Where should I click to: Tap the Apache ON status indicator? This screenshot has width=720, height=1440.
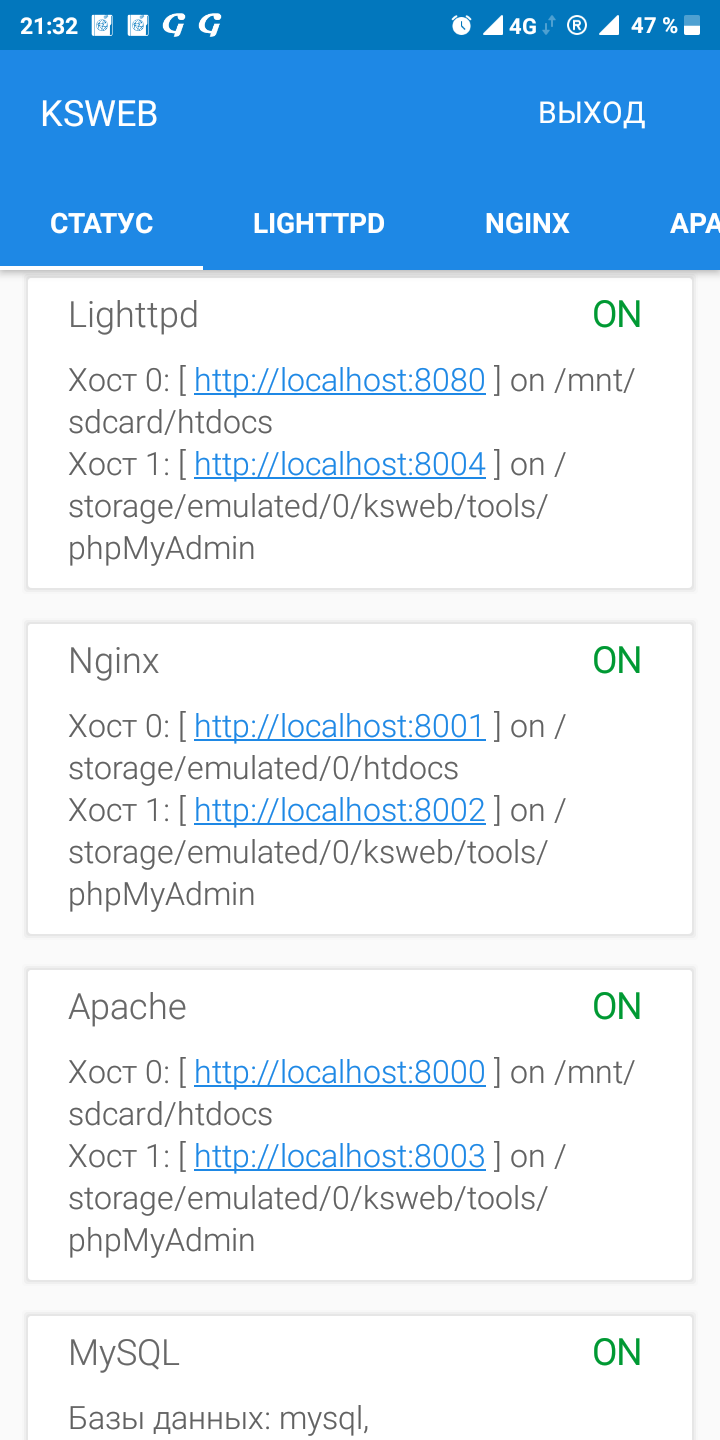[616, 1007]
